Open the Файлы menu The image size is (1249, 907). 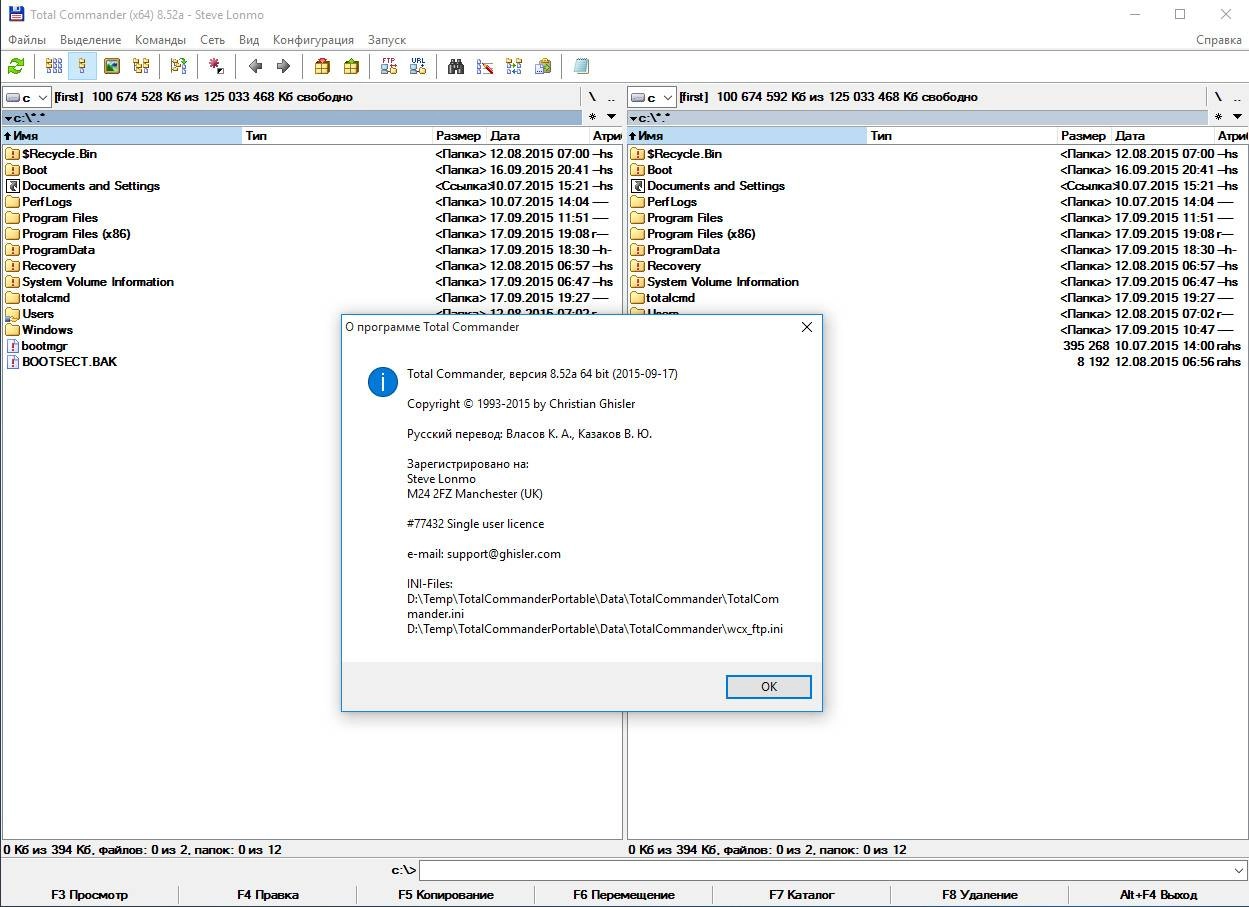pyautogui.click(x=27, y=40)
